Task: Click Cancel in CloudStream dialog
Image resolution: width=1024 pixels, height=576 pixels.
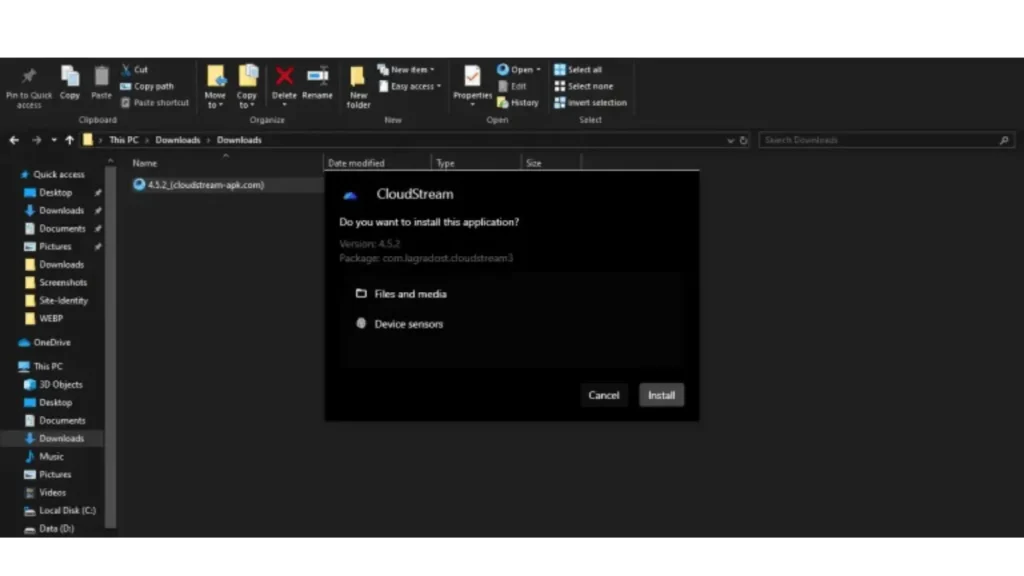Action: [603, 395]
